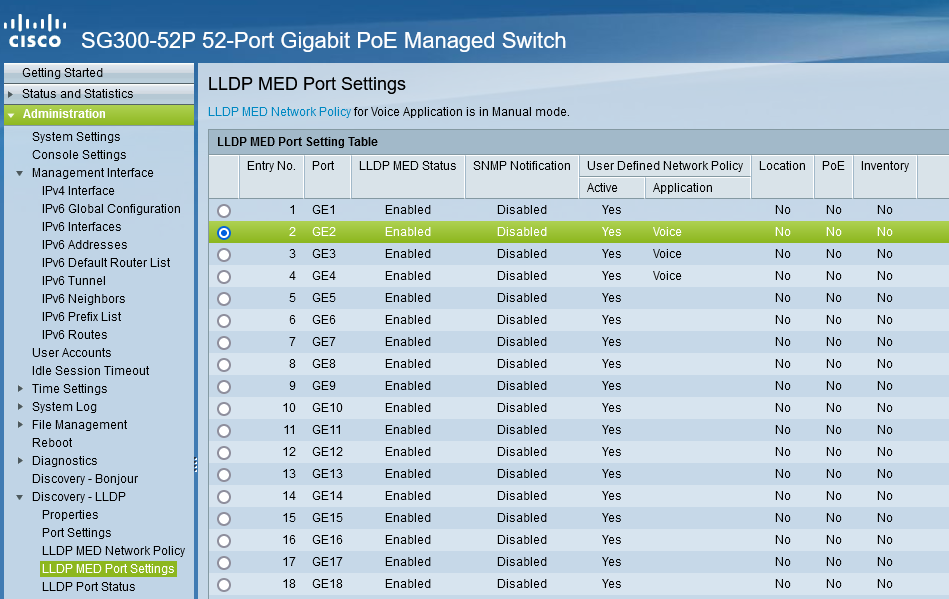Viewport: 949px width, 599px height.
Task: Collapse the Administration section arrow
Action: [x=11, y=114]
